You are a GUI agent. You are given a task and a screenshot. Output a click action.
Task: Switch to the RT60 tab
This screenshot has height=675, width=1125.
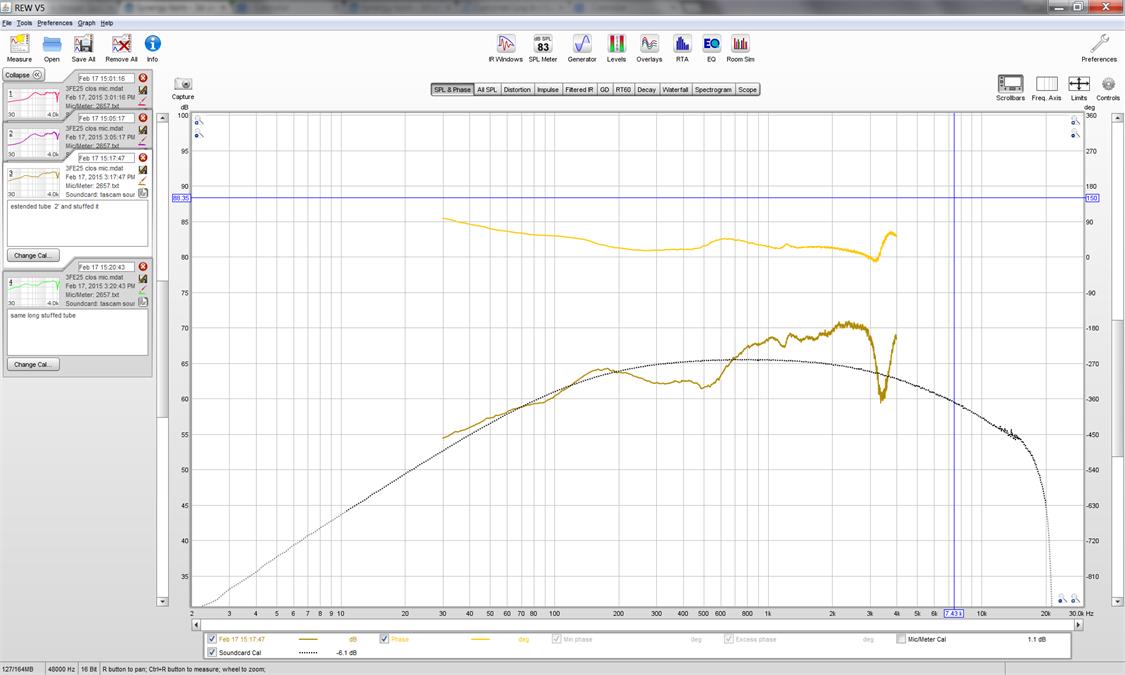[623, 90]
